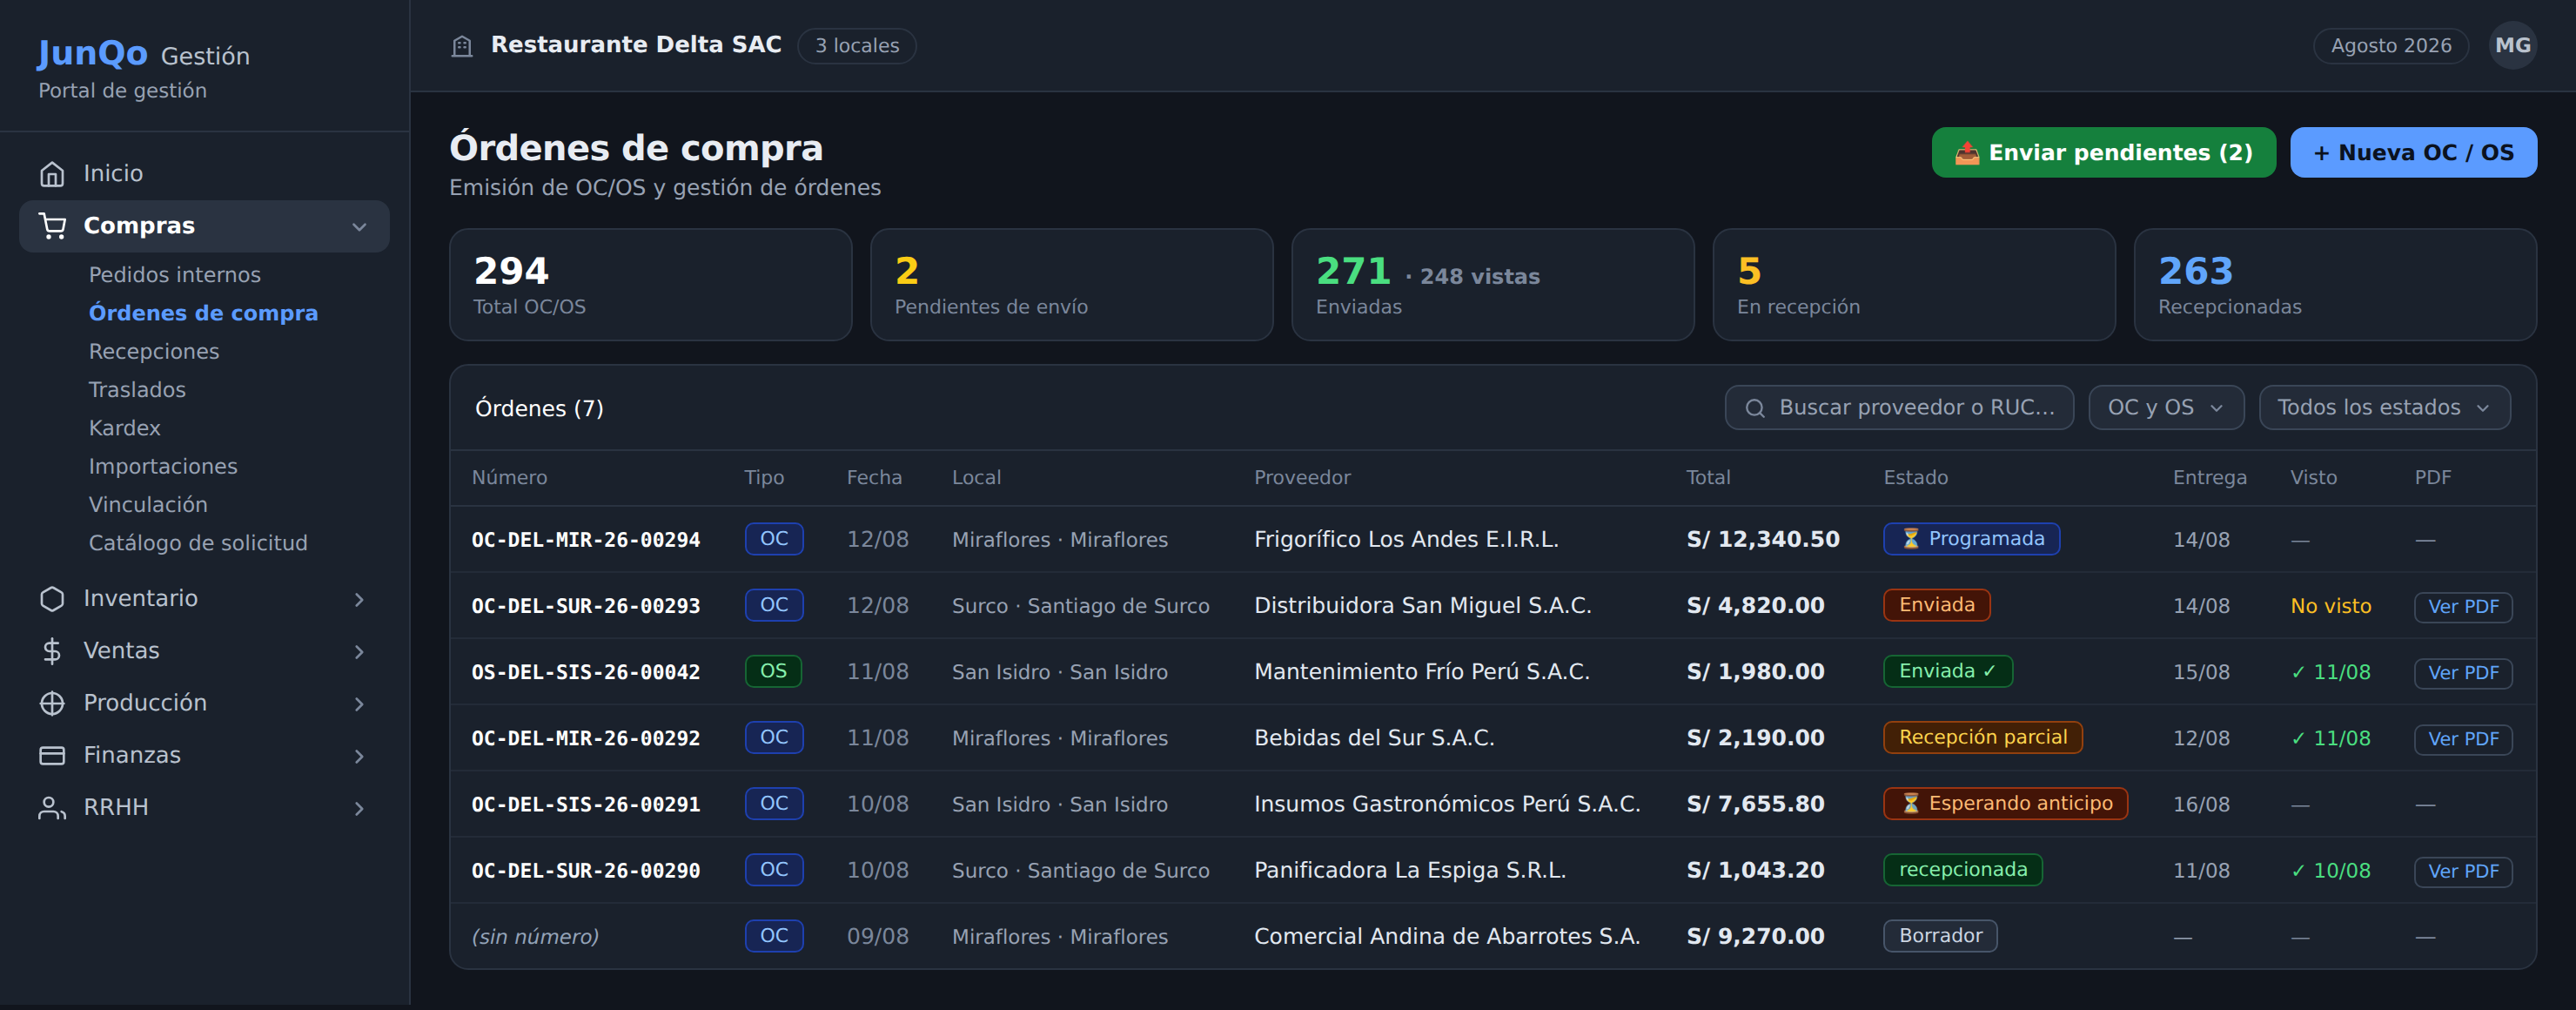The width and height of the screenshot is (2576, 1010).
Task: Open the Vinculación page
Action: pyautogui.click(x=148, y=505)
